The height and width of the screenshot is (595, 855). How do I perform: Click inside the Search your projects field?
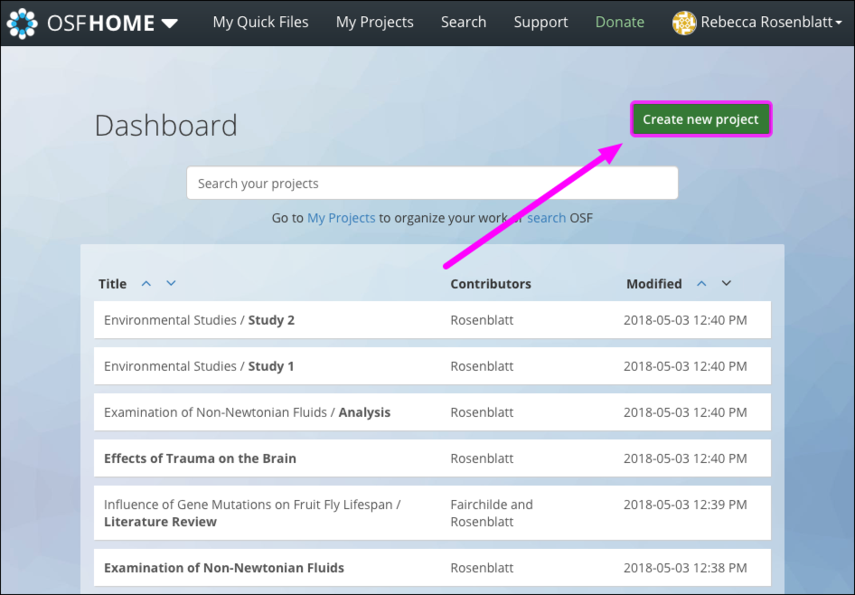[x=432, y=182]
